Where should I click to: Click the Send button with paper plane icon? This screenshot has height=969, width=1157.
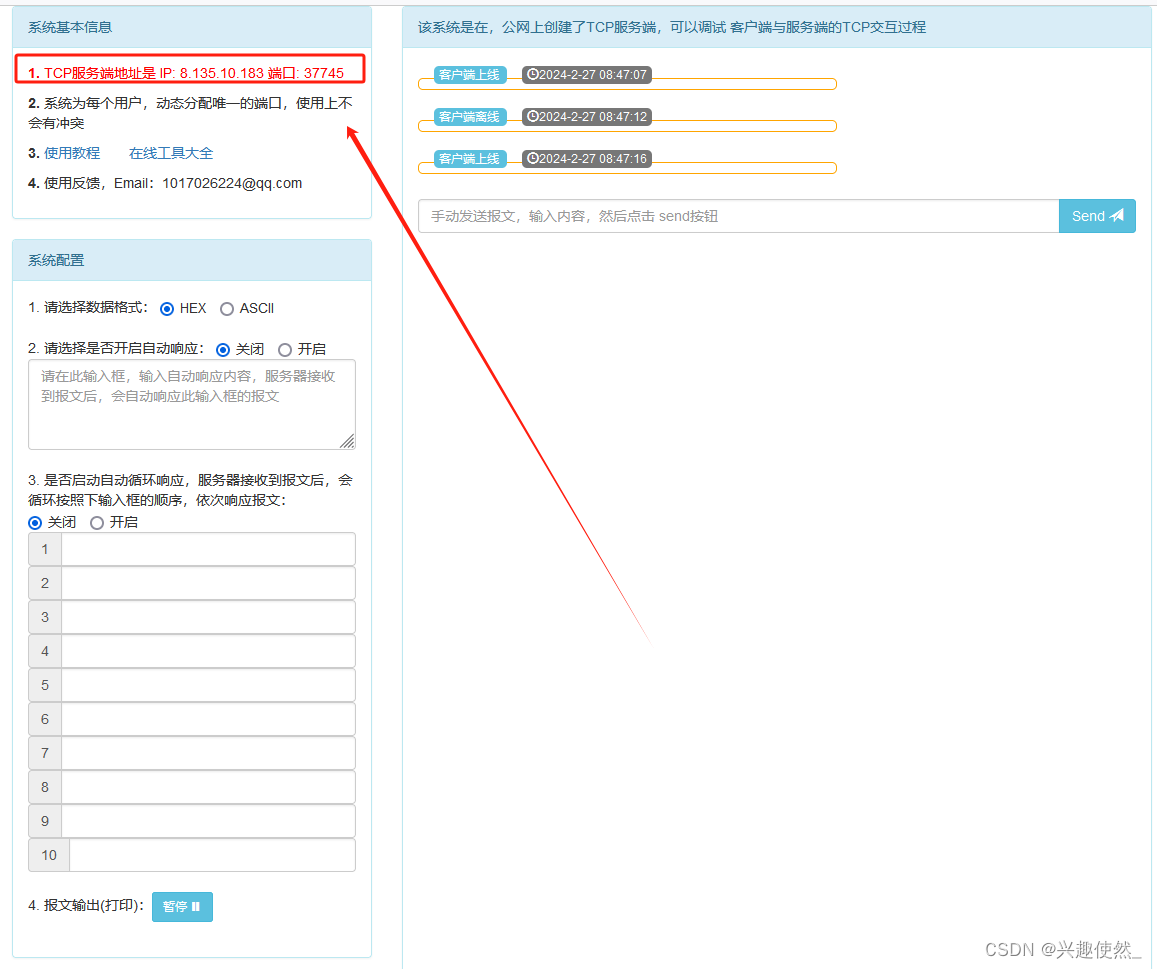coord(1096,216)
